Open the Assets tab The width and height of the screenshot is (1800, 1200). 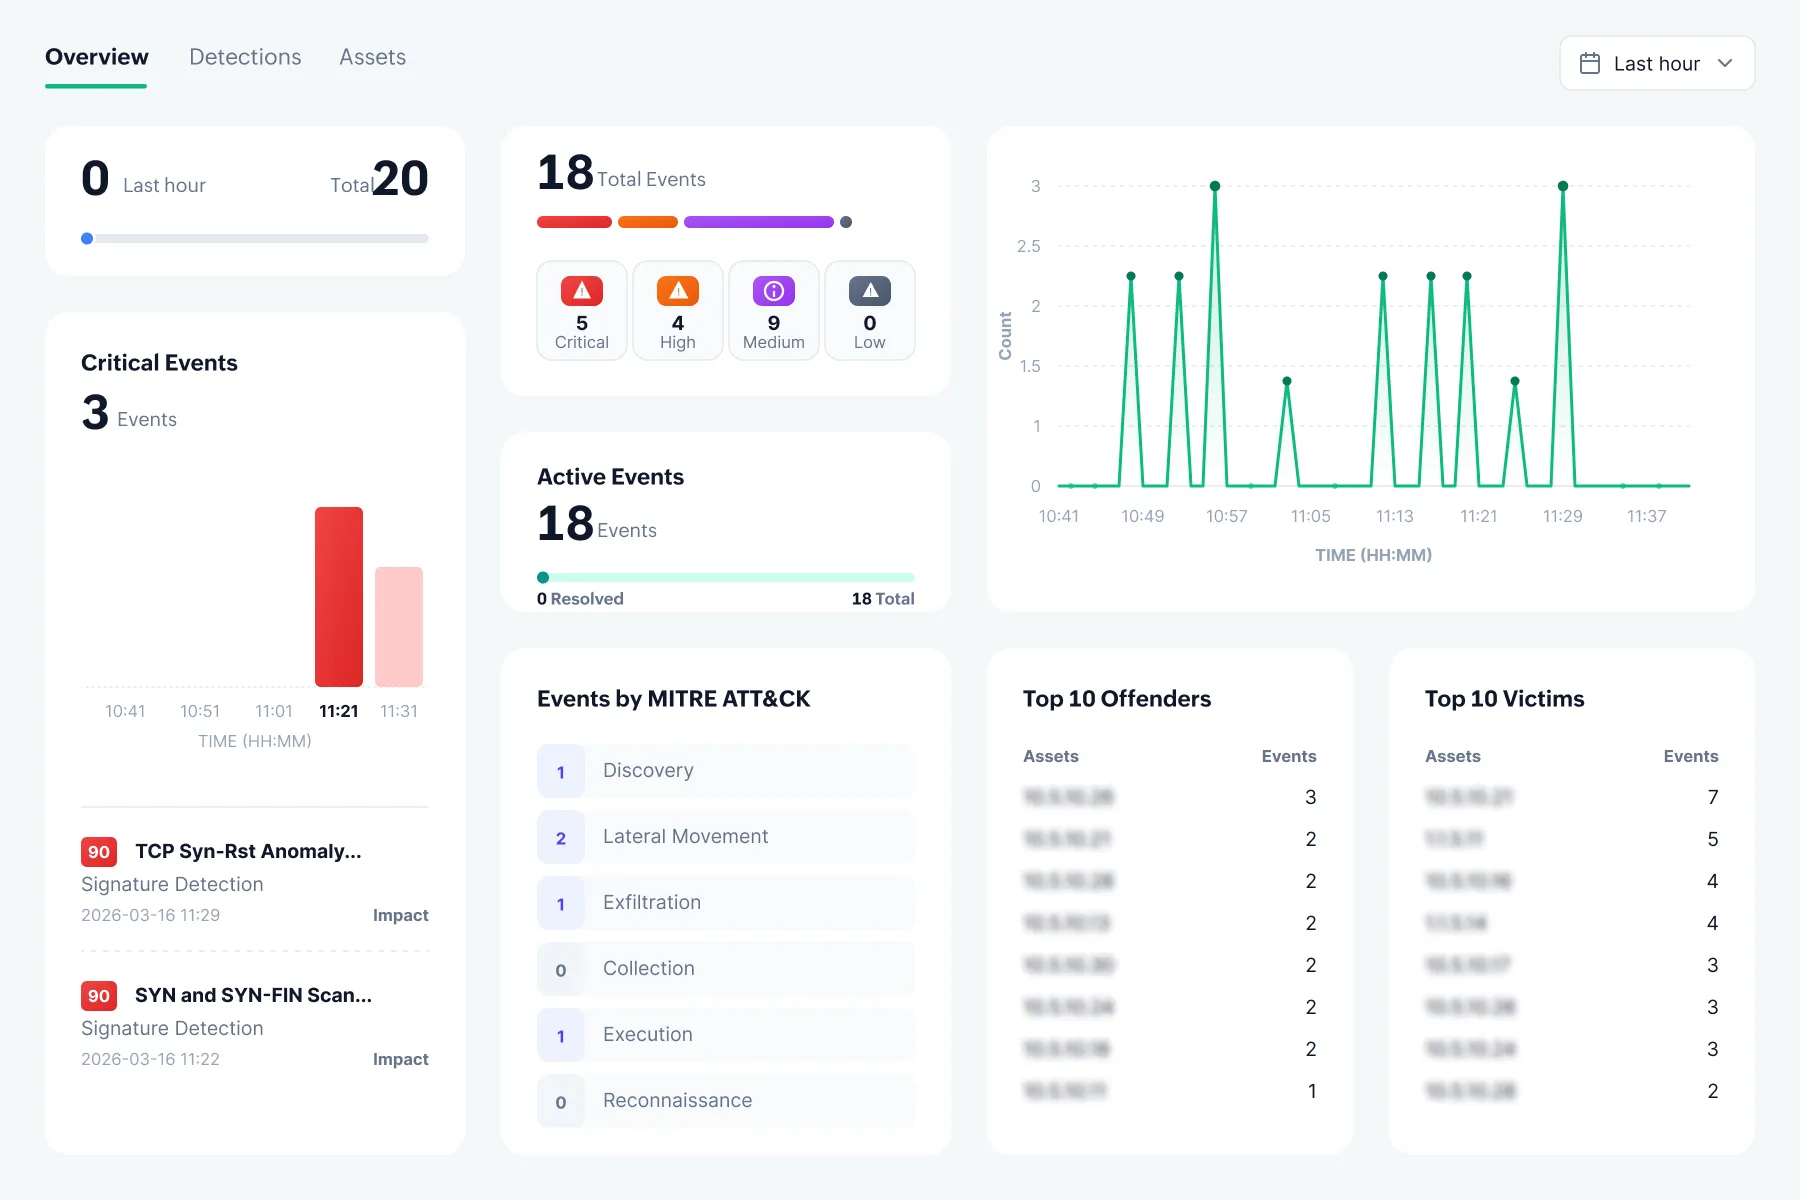[x=372, y=57]
